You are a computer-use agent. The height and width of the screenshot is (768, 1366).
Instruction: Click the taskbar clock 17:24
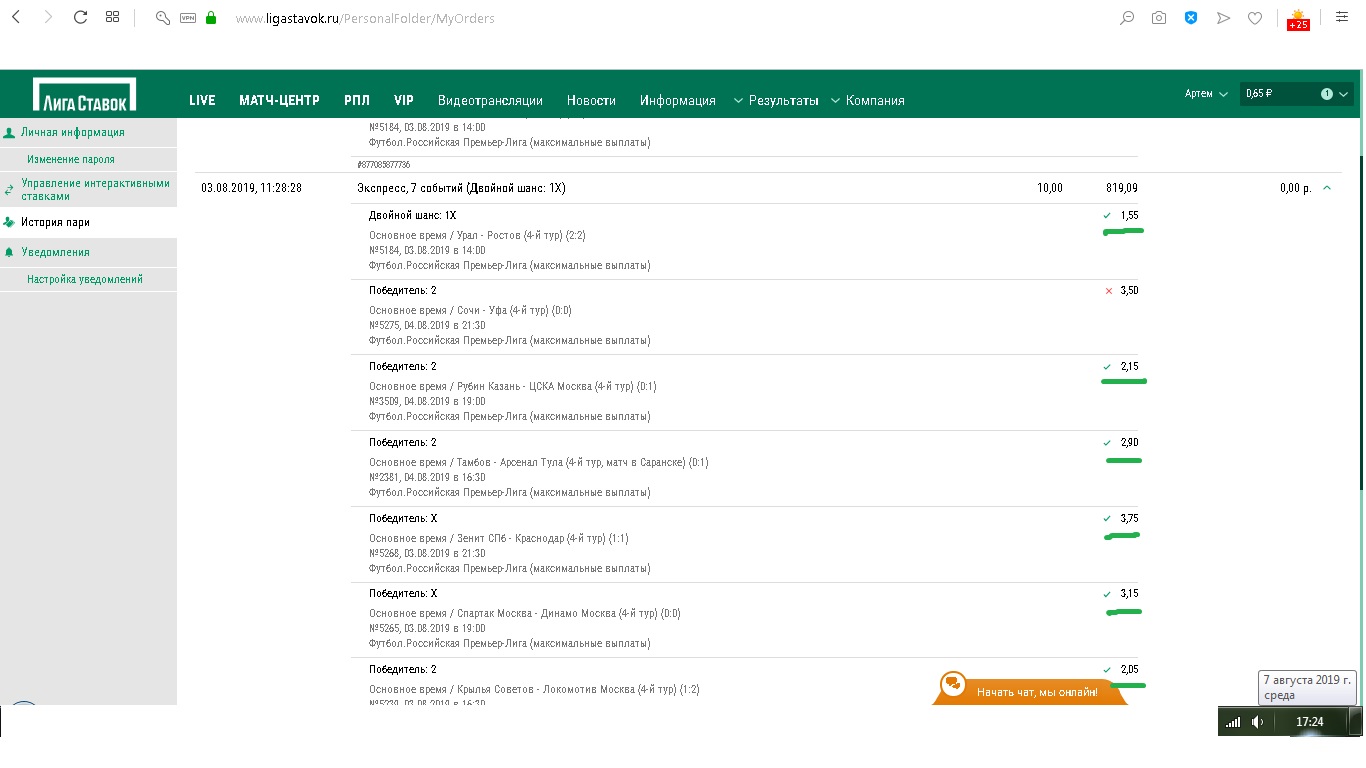[1310, 721]
